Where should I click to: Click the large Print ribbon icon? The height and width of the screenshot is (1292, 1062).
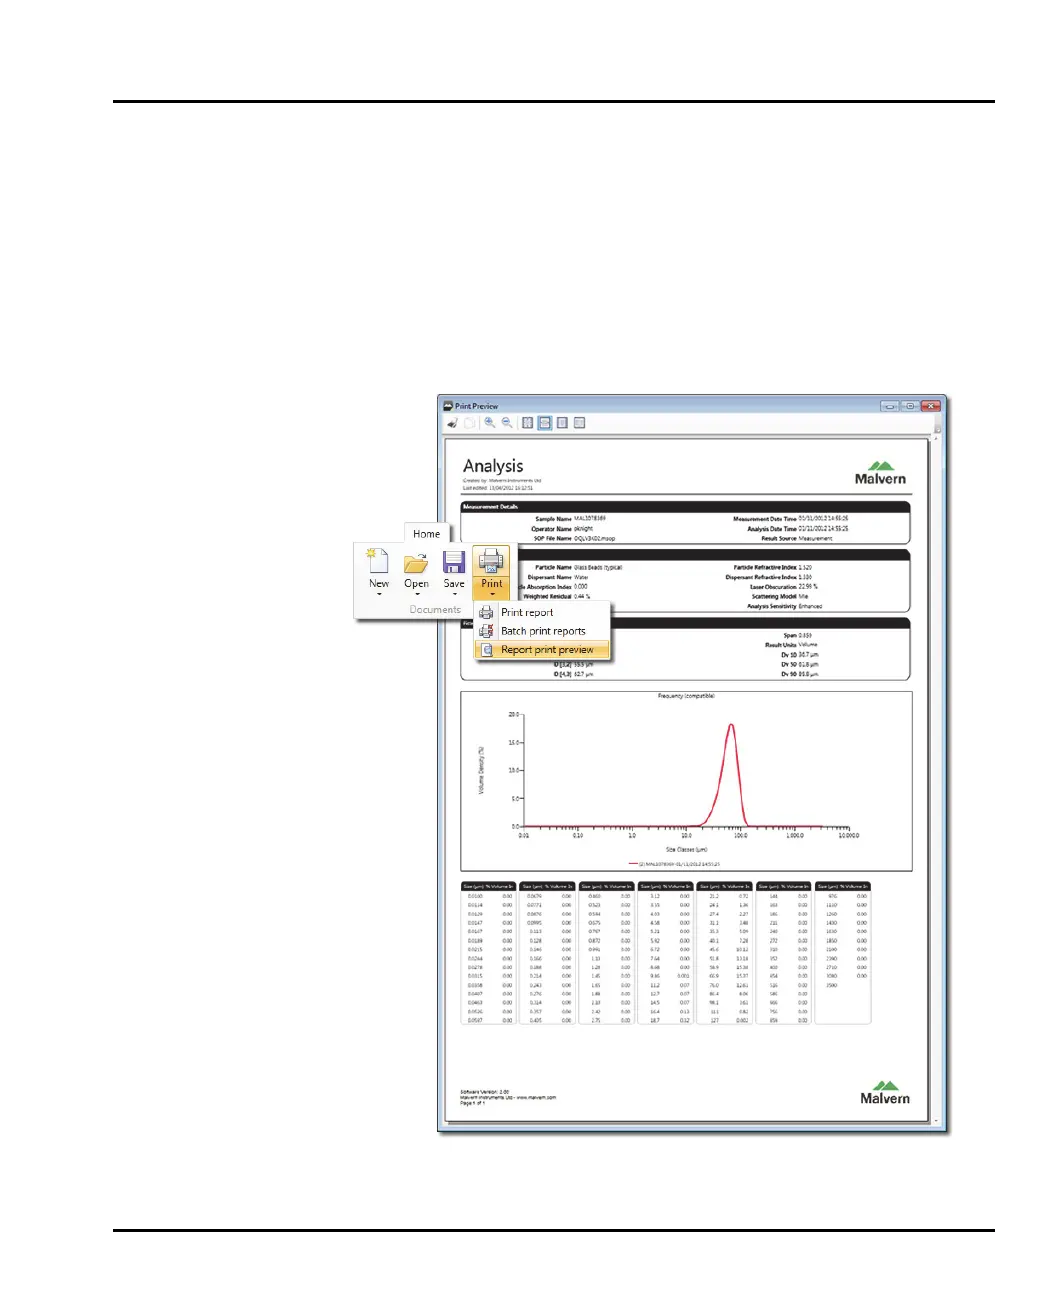coord(492,561)
